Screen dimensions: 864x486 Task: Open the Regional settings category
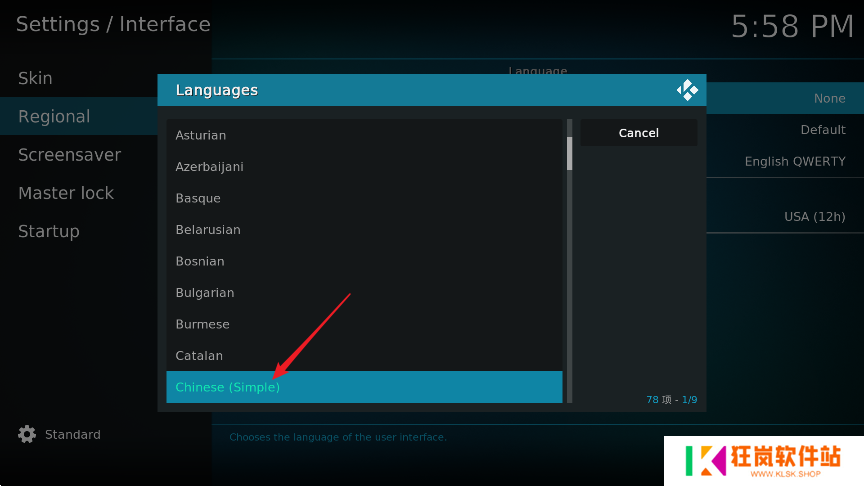[54, 117]
